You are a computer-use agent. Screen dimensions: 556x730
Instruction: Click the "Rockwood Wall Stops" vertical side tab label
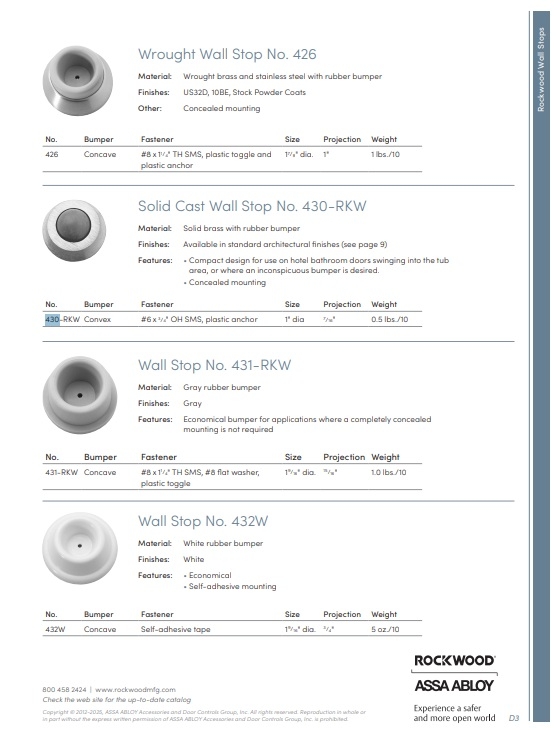[x=541, y=69]
